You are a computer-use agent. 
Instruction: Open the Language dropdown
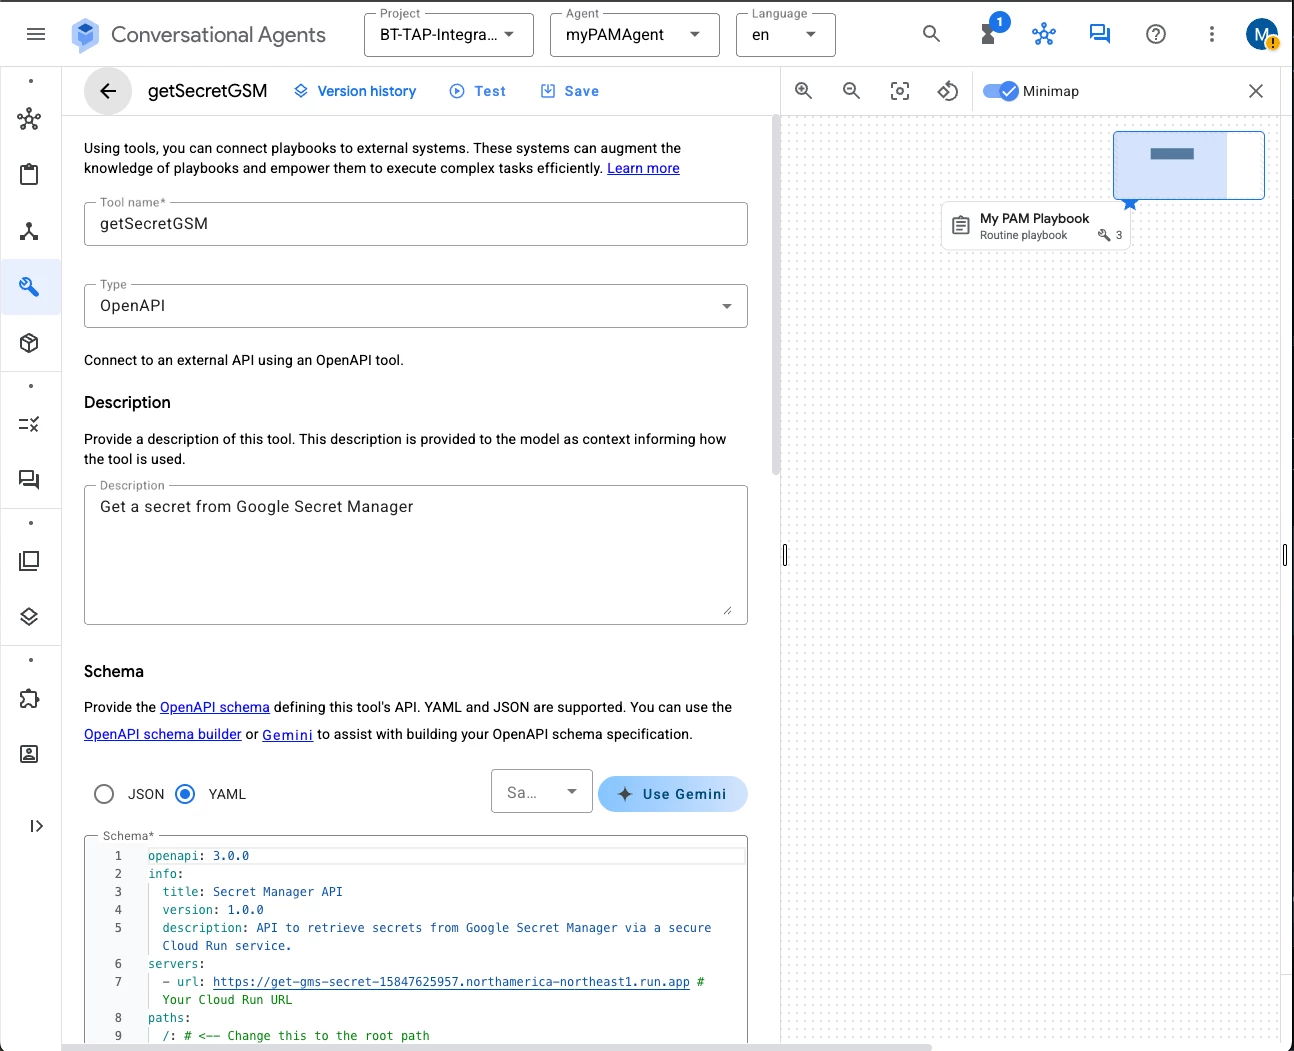785,35
